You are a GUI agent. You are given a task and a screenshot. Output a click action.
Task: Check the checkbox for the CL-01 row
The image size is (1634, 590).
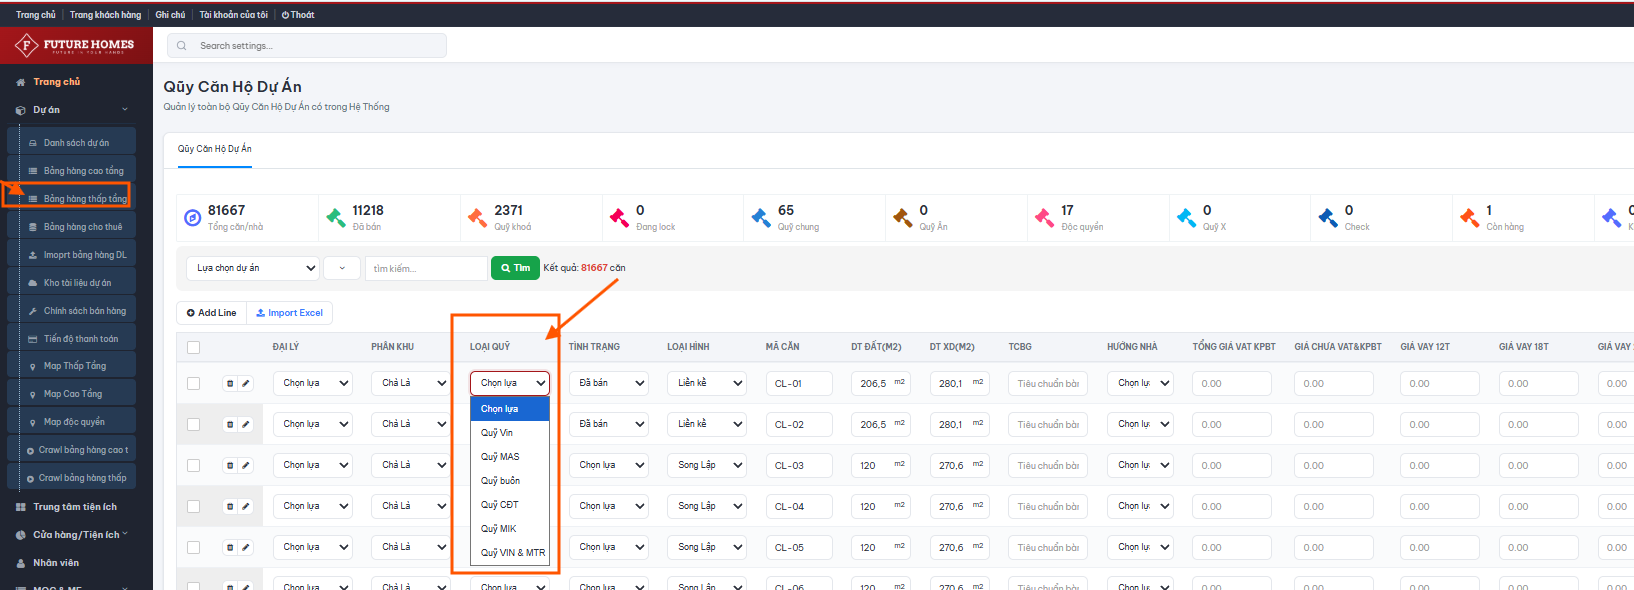(193, 383)
